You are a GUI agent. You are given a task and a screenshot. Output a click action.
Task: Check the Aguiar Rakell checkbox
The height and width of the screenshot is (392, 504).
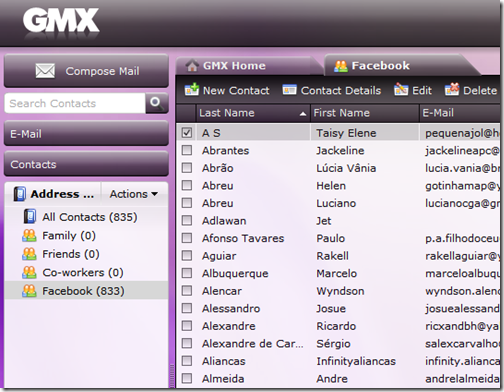(x=187, y=256)
